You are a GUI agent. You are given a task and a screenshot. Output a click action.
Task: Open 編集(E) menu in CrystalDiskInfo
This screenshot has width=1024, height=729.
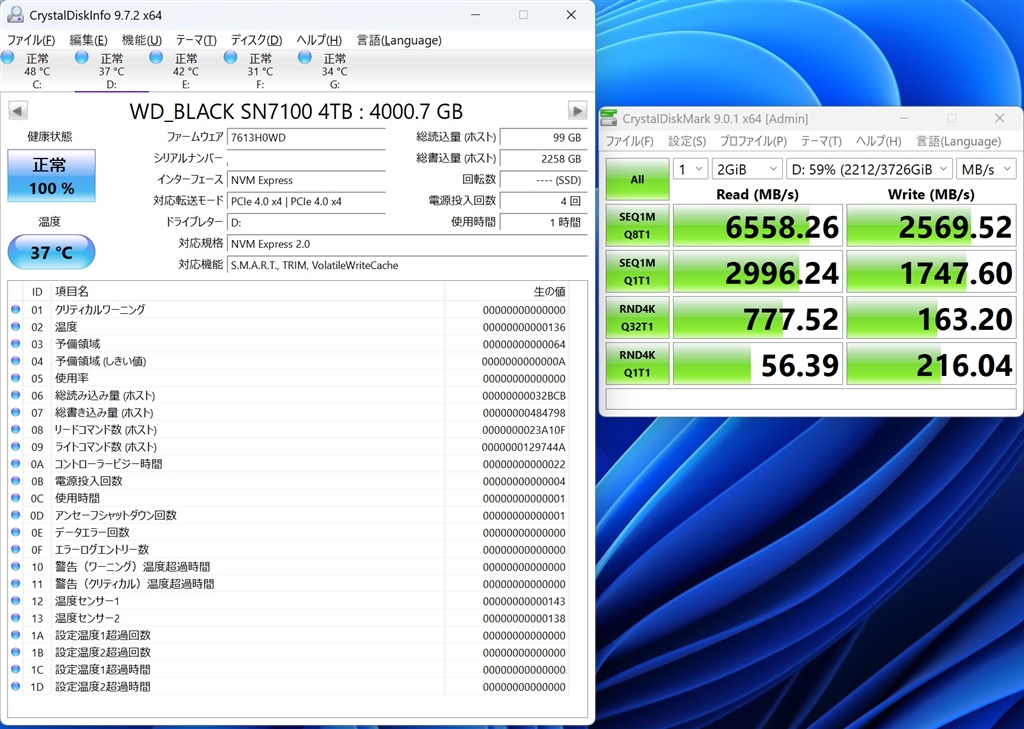(89, 40)
